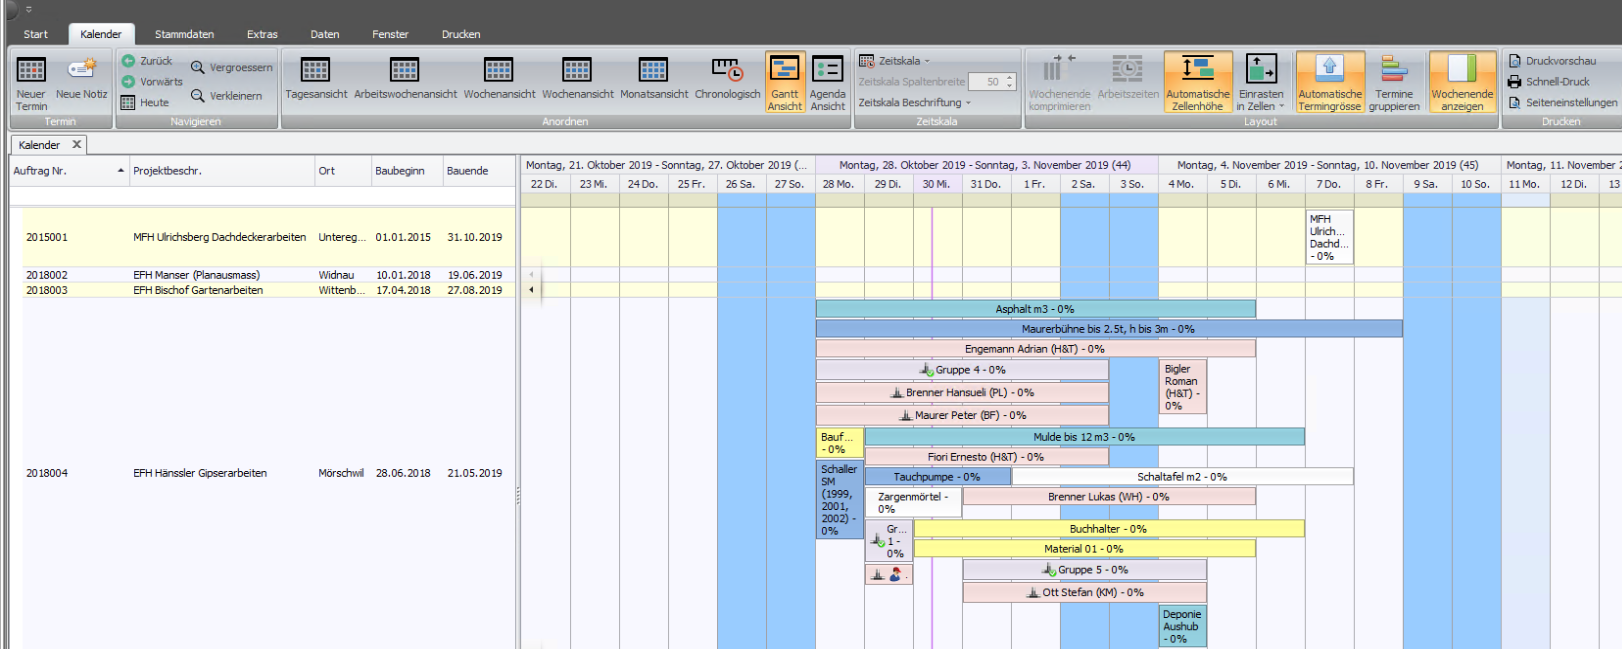1622x649 pixels.
Task: Open the Stammdaten ribbon tab
Action: point(184,34)
